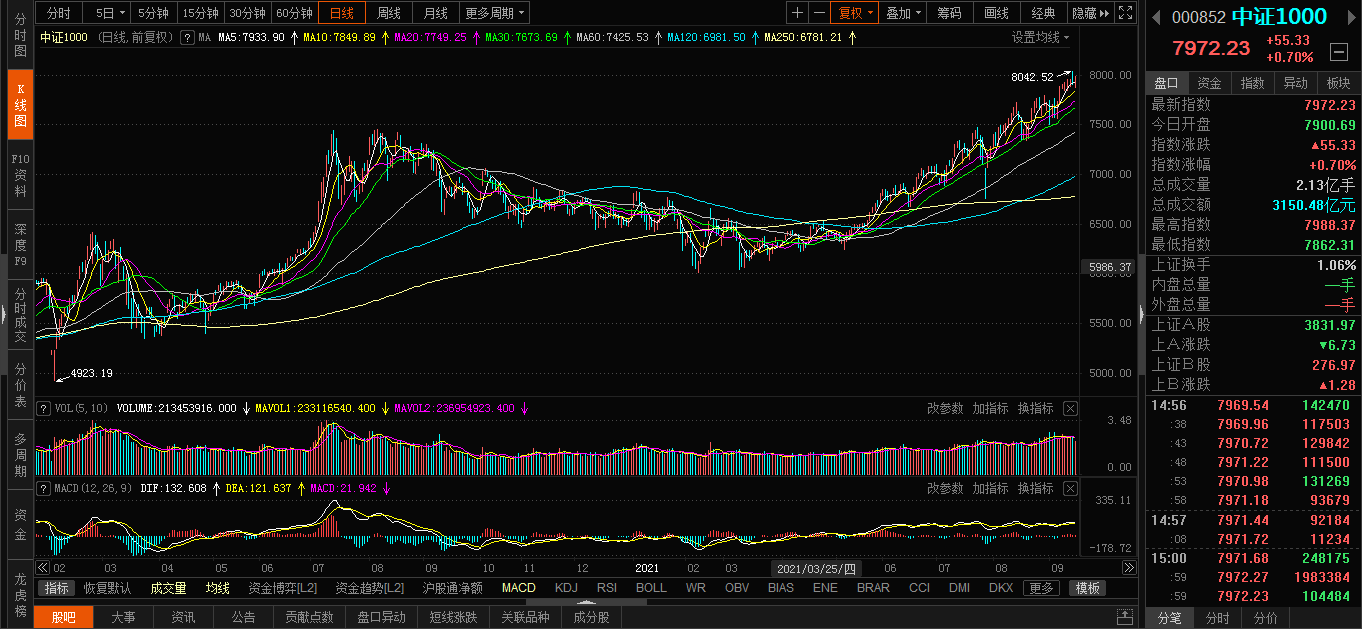The image size is (1362, 629).
Task: Open the 设置均线 dropdown
Action: point(1040,37)
